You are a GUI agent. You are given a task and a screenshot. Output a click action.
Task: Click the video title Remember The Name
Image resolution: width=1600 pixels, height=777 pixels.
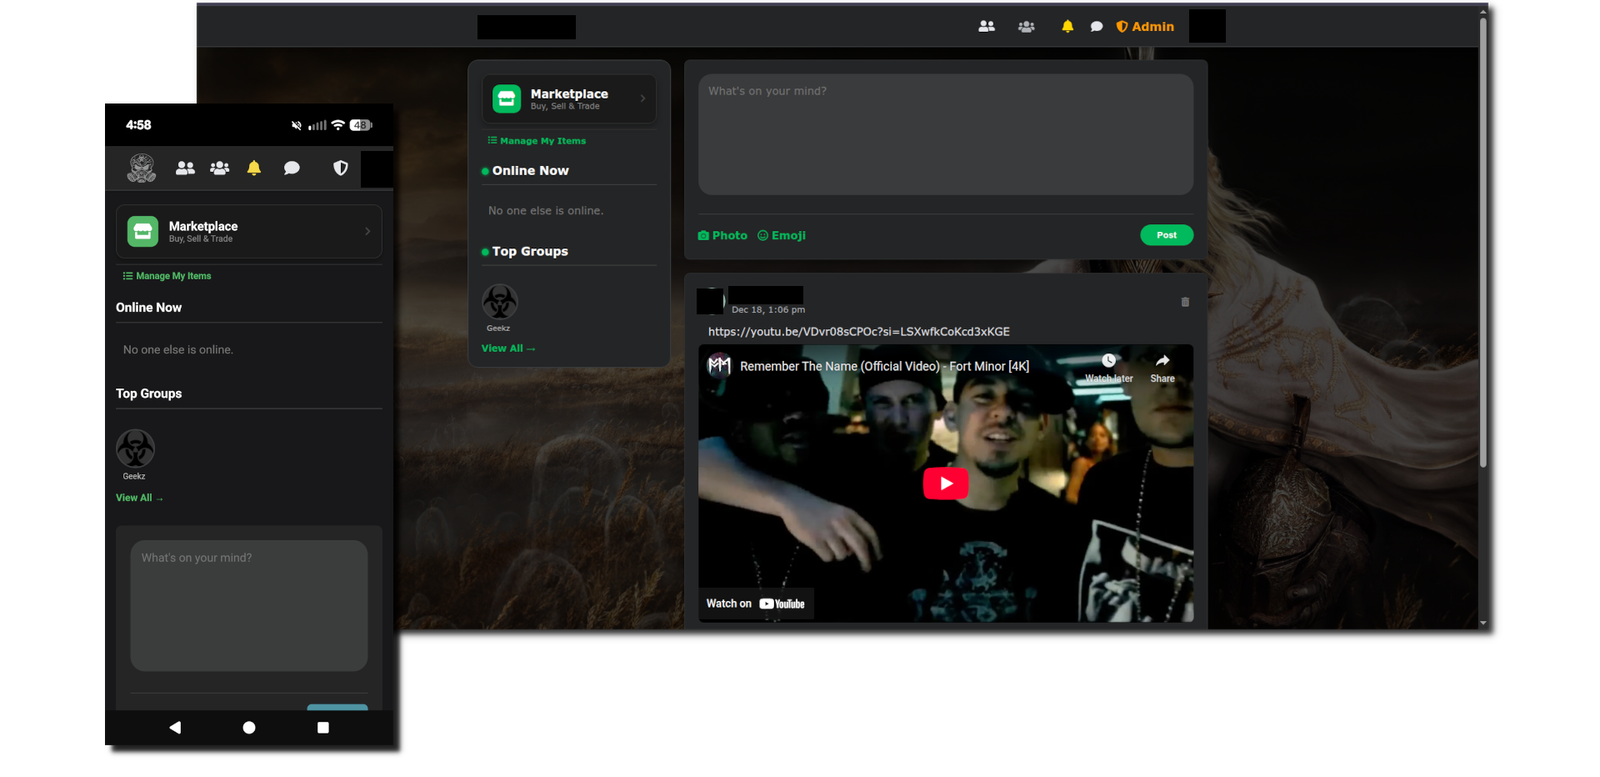(884, 367)
